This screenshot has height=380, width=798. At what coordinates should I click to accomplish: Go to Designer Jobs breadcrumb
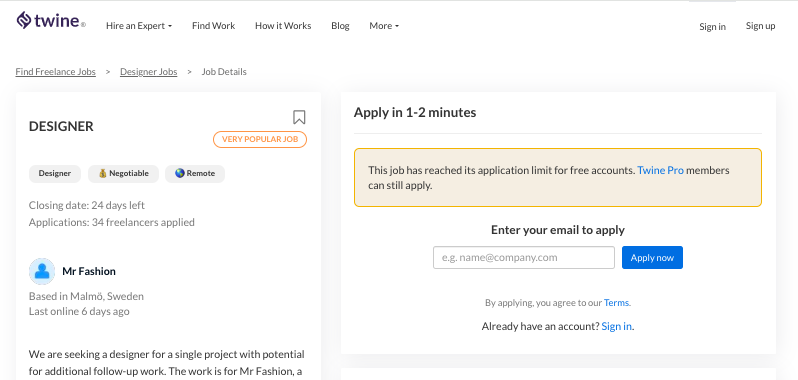tap(149, 72)
